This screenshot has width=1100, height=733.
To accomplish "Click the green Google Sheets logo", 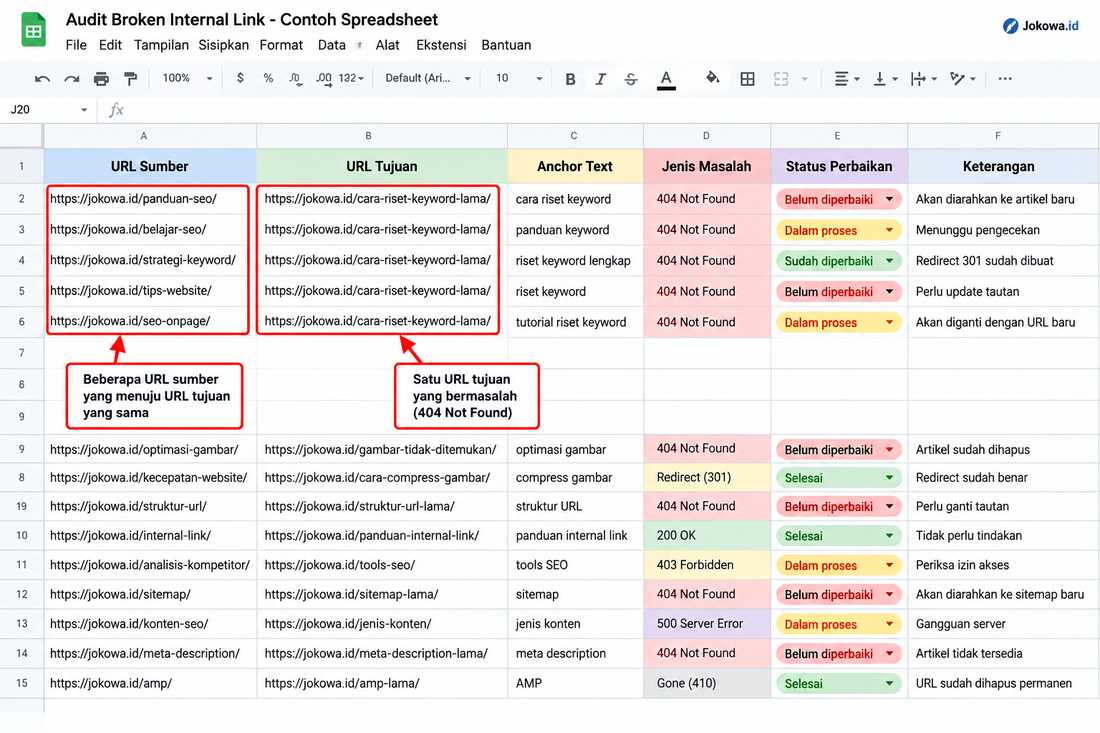I will [33, 30].
